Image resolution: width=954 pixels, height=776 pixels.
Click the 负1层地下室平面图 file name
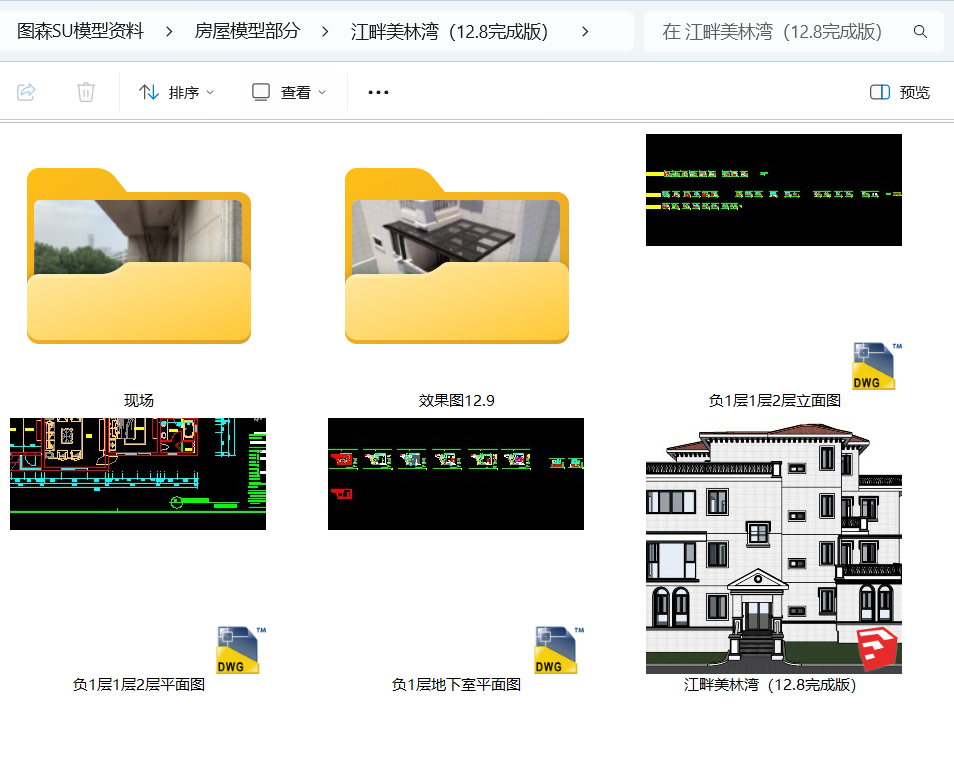coord(456,685)
